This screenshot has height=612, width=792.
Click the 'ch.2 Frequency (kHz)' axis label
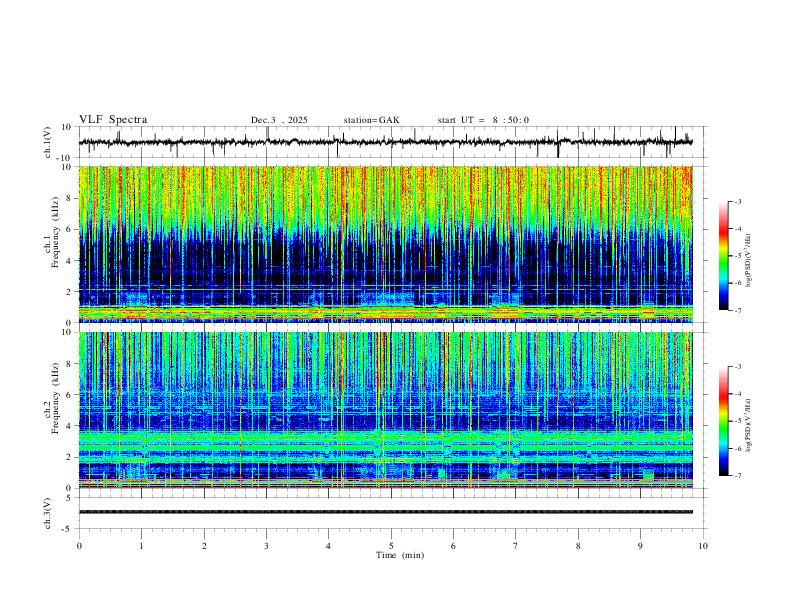[x=52, y=400]
